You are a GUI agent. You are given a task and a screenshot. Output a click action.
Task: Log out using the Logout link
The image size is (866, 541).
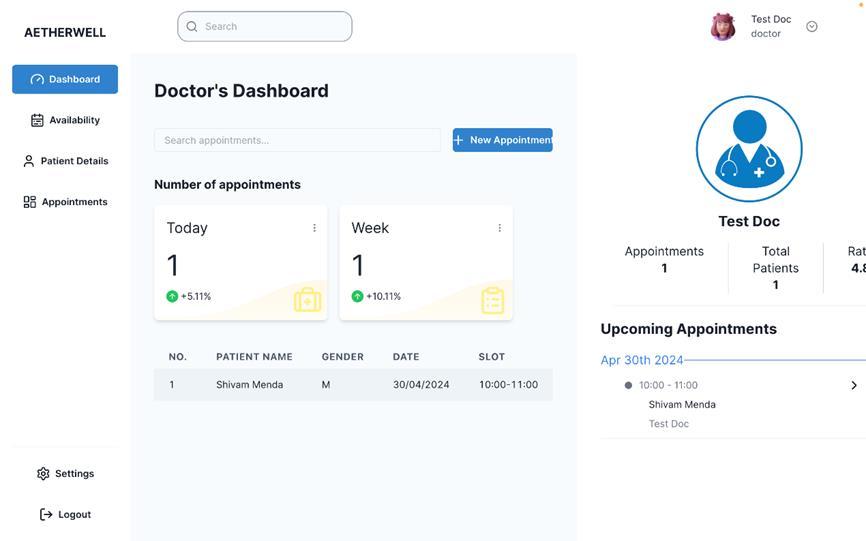[x=74, y=515]
